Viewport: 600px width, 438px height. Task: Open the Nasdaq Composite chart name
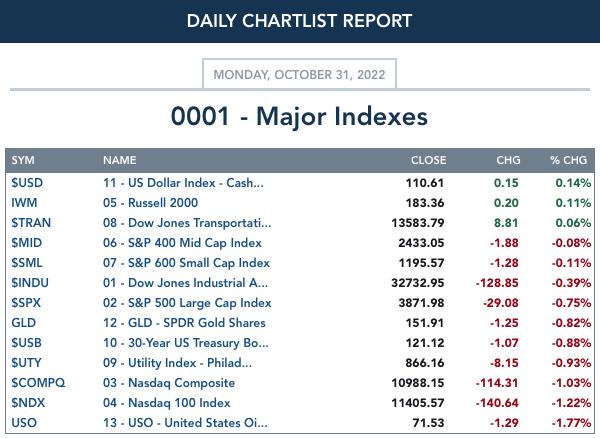(169, 383)
